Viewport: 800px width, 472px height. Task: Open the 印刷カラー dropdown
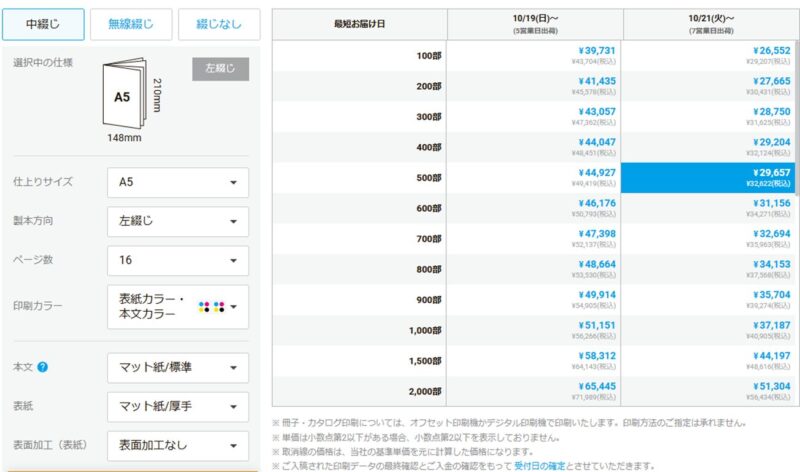pos(177,306)
